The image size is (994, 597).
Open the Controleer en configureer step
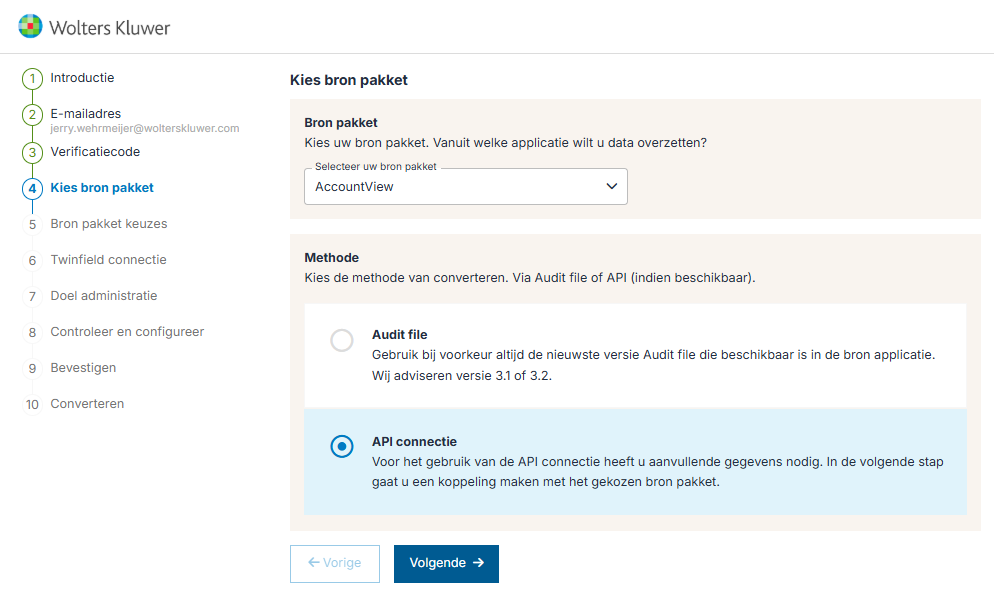tap(127, 332)
